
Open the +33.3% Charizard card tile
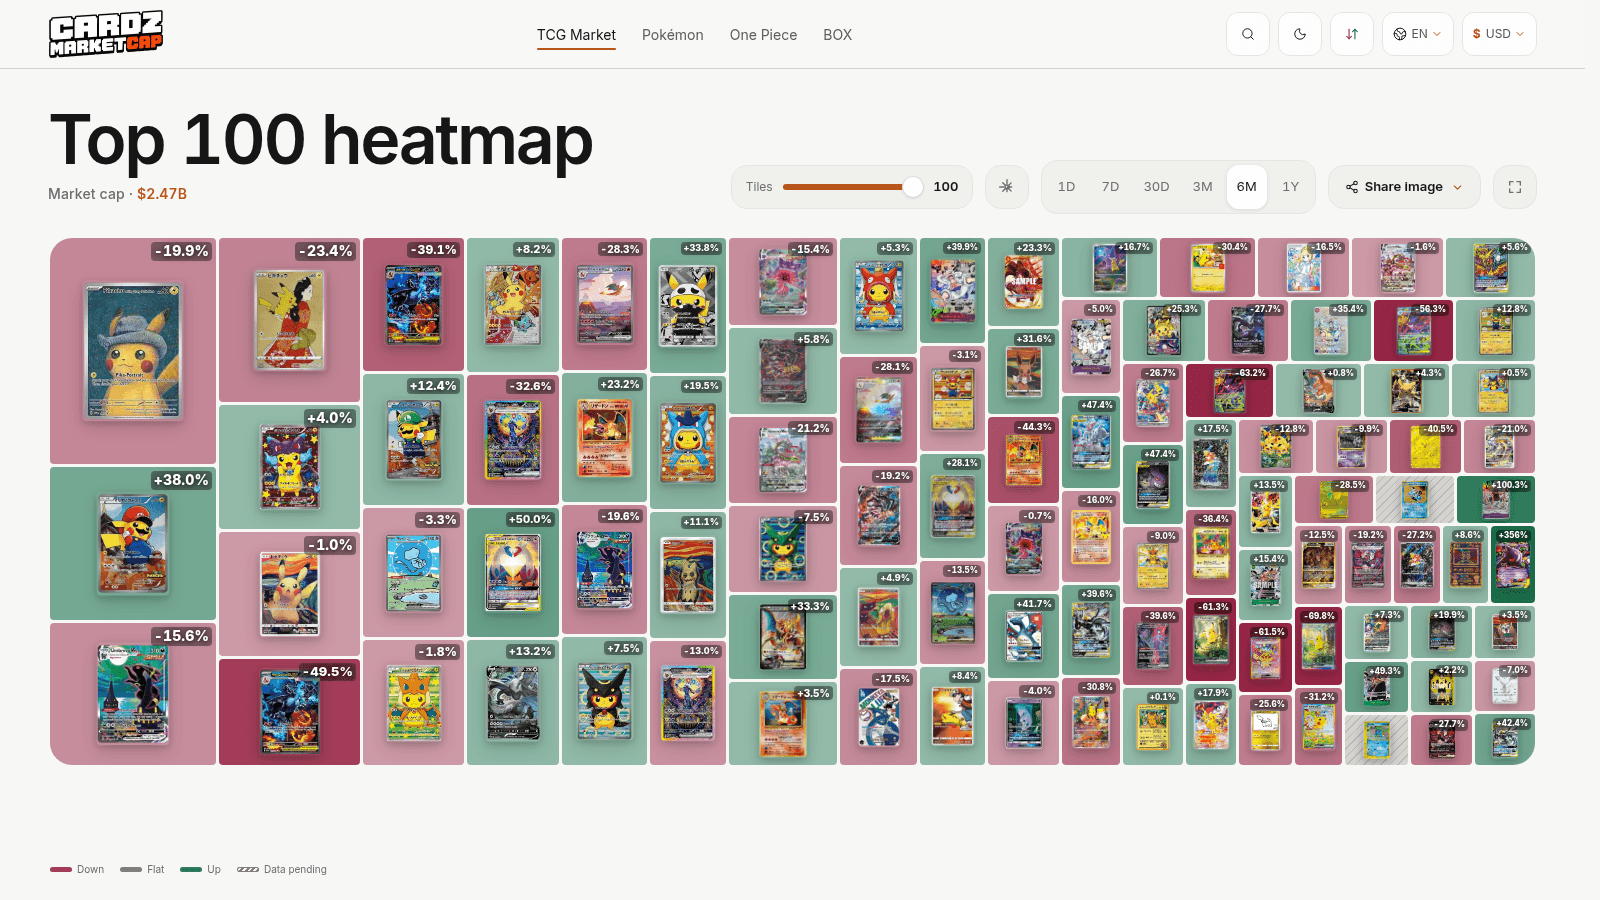point(783,637)
